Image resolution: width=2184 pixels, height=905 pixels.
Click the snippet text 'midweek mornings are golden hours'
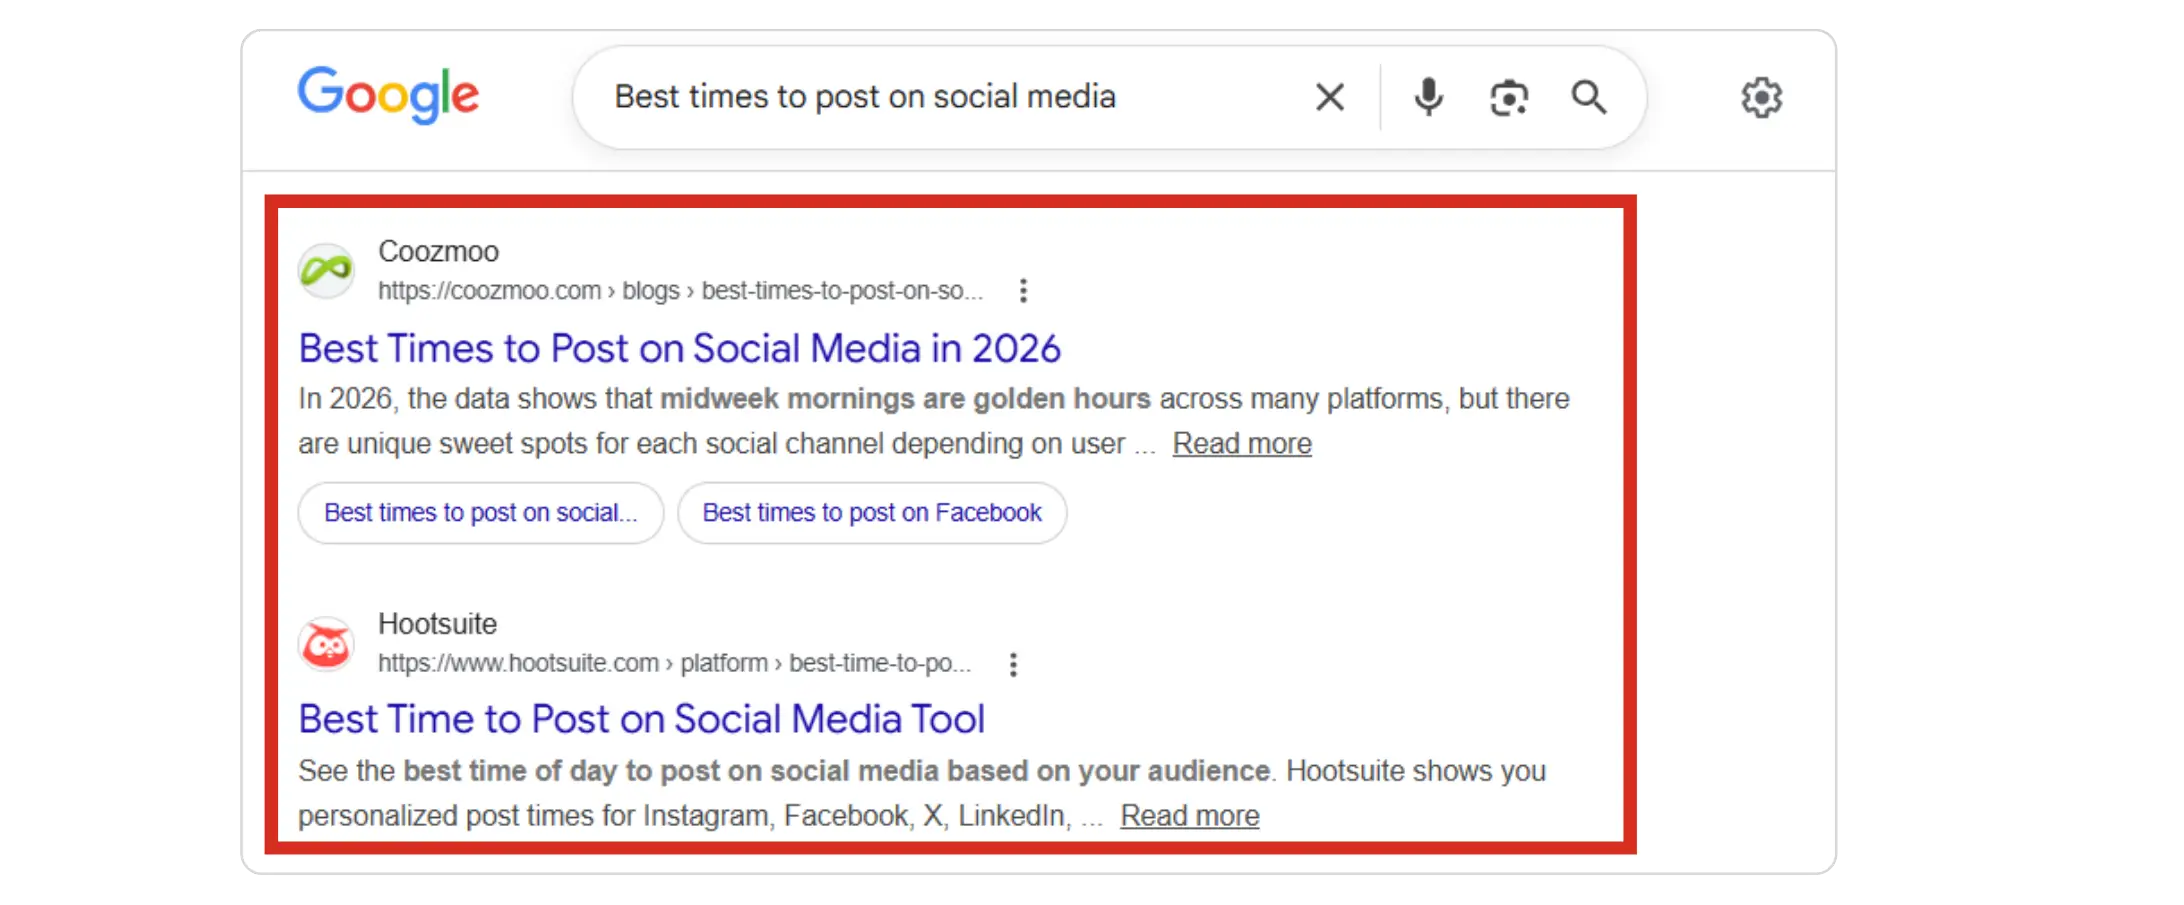click(905, 398)
